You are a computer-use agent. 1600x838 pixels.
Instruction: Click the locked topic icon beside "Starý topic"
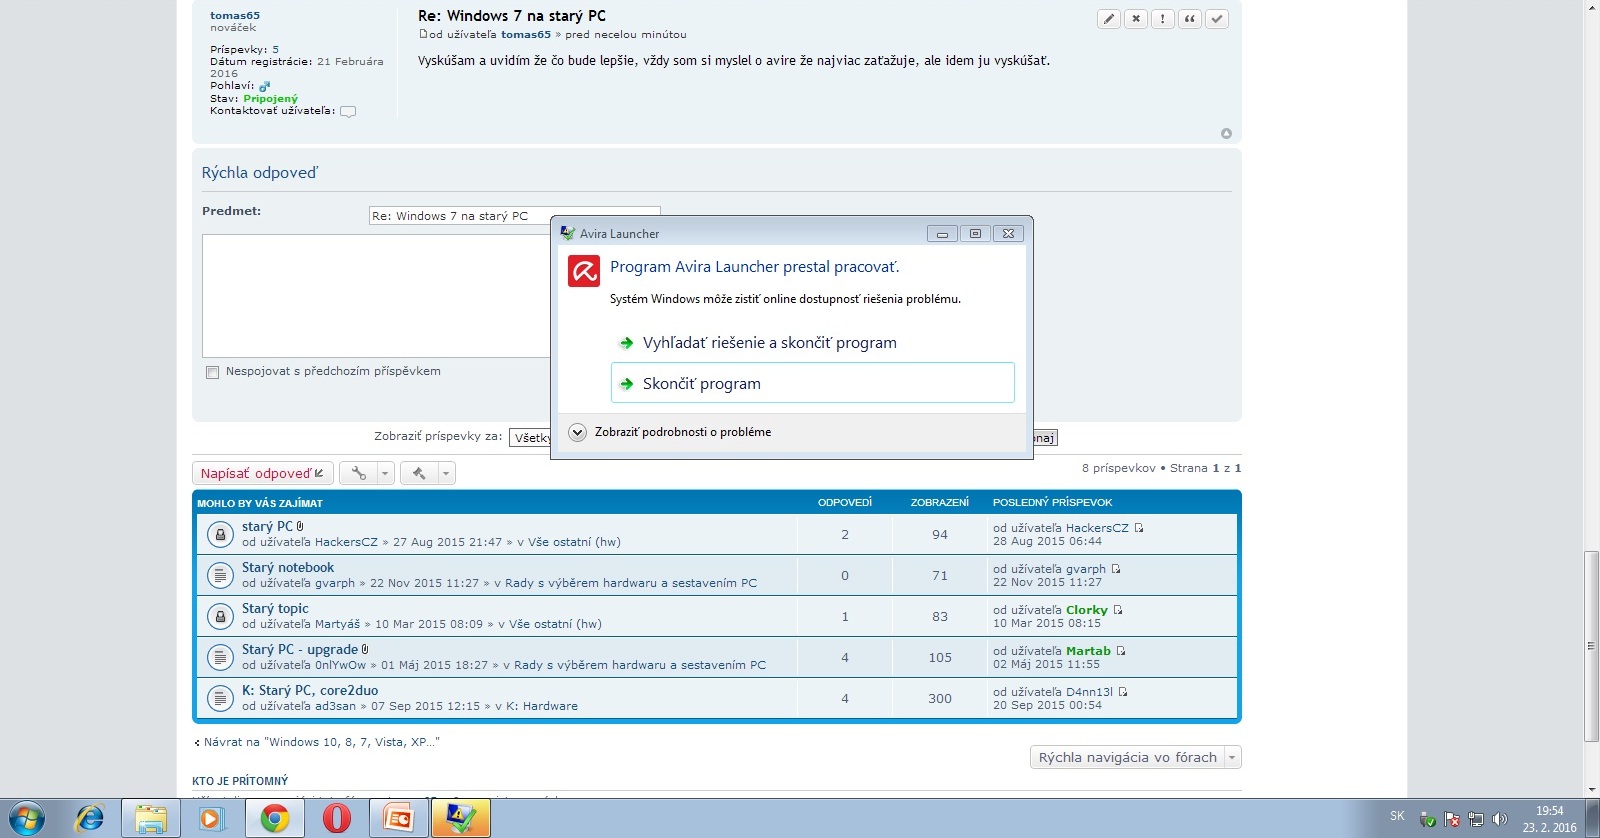pyautogui.click(x=220, y=617)
